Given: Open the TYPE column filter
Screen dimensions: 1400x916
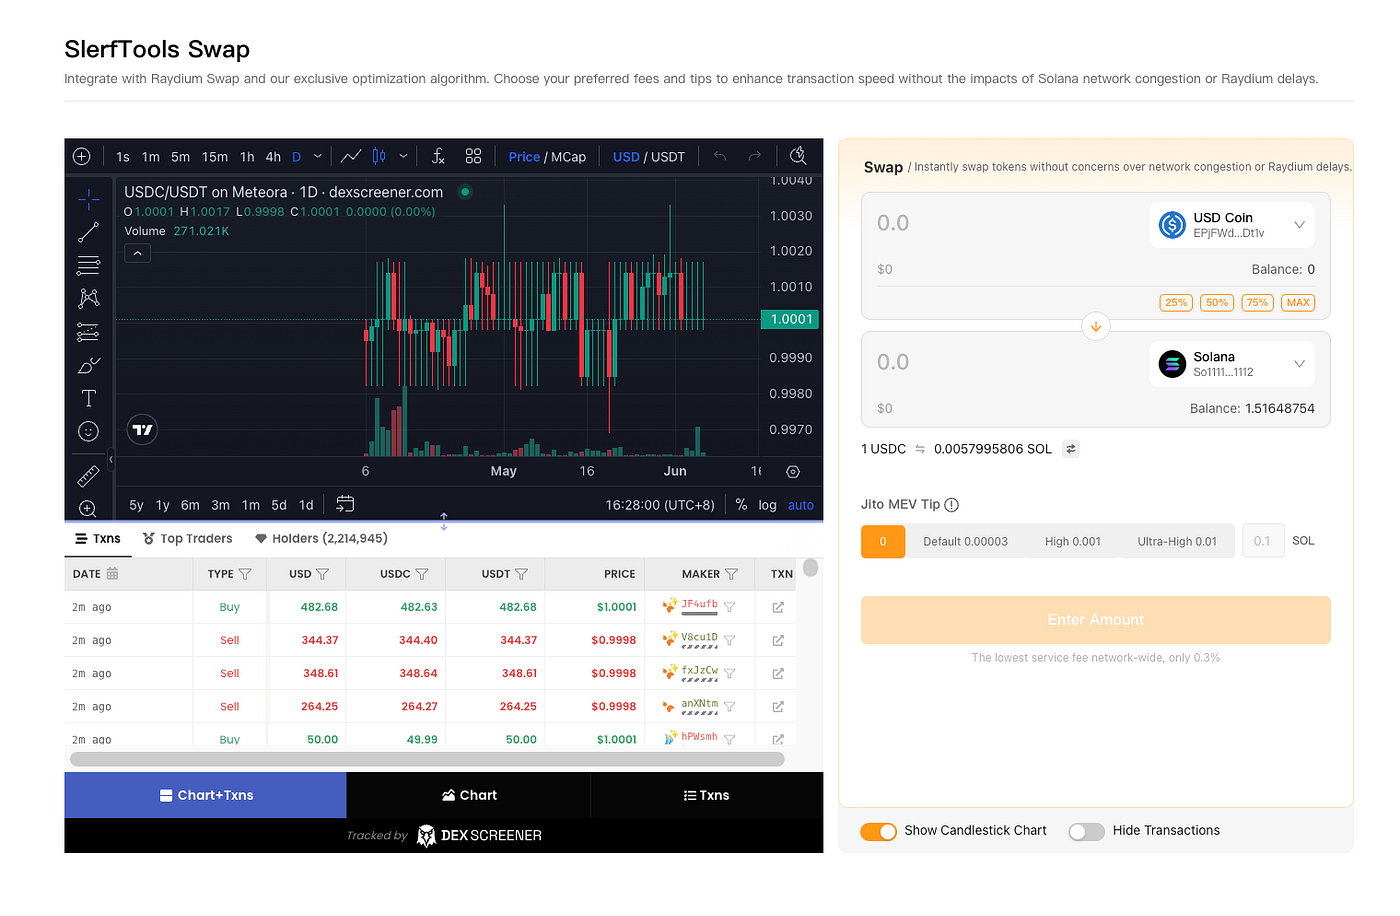Looking at the screenshot, I should point(245,574).
